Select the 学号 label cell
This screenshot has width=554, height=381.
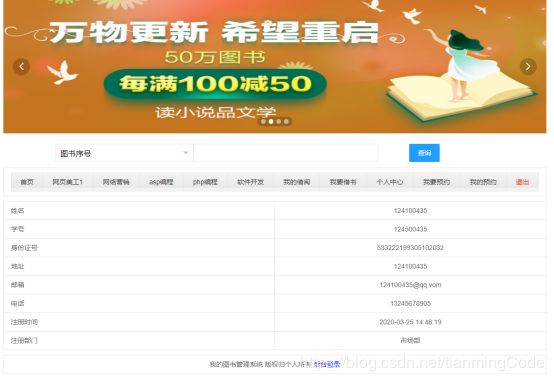click(139, 229)
